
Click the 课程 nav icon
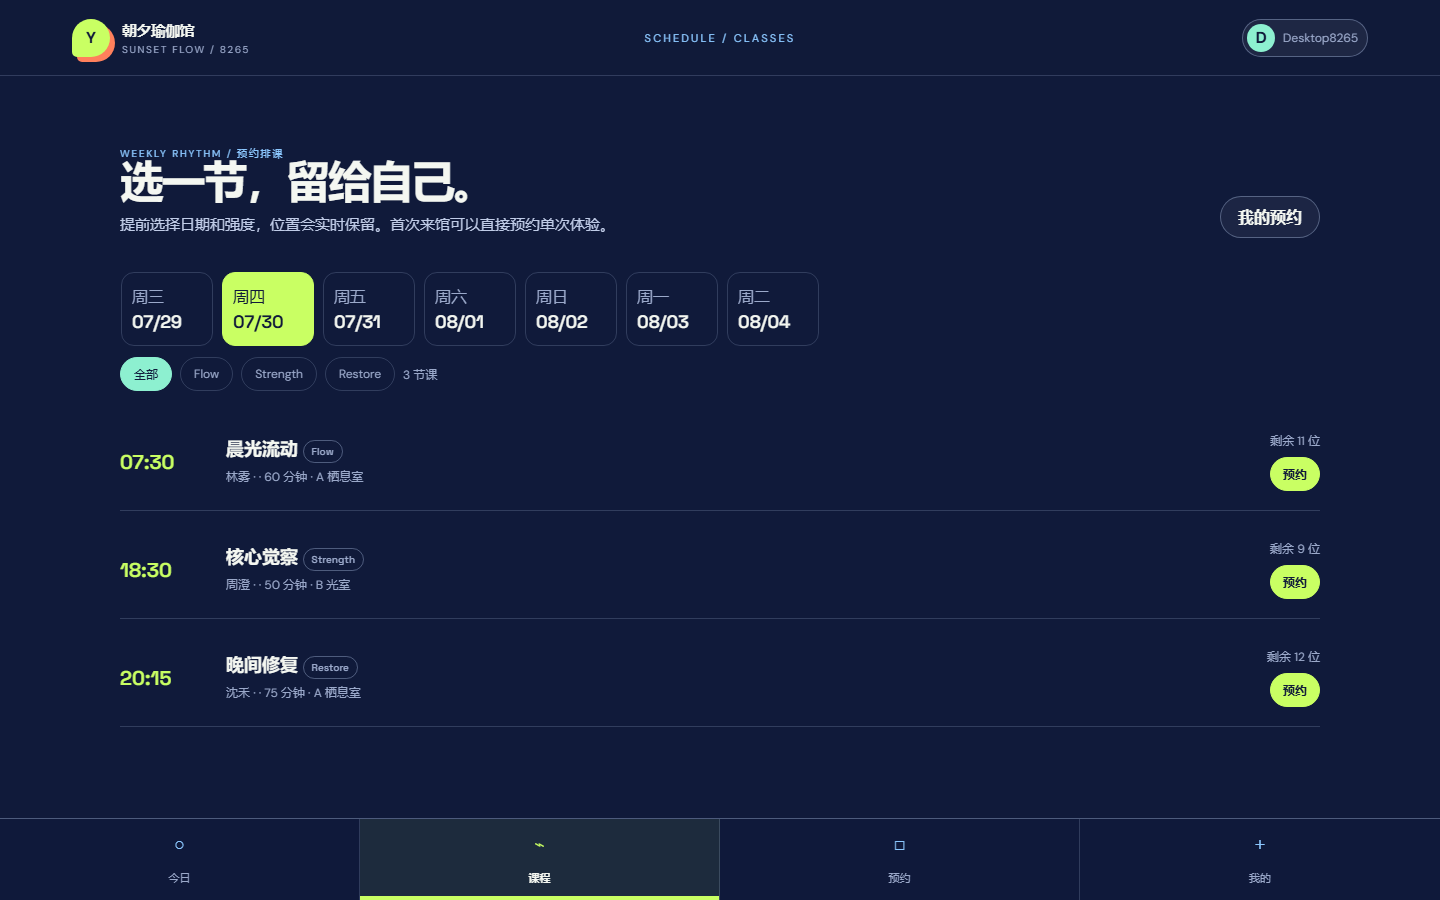pyautogui.click(x=539, y=845)
